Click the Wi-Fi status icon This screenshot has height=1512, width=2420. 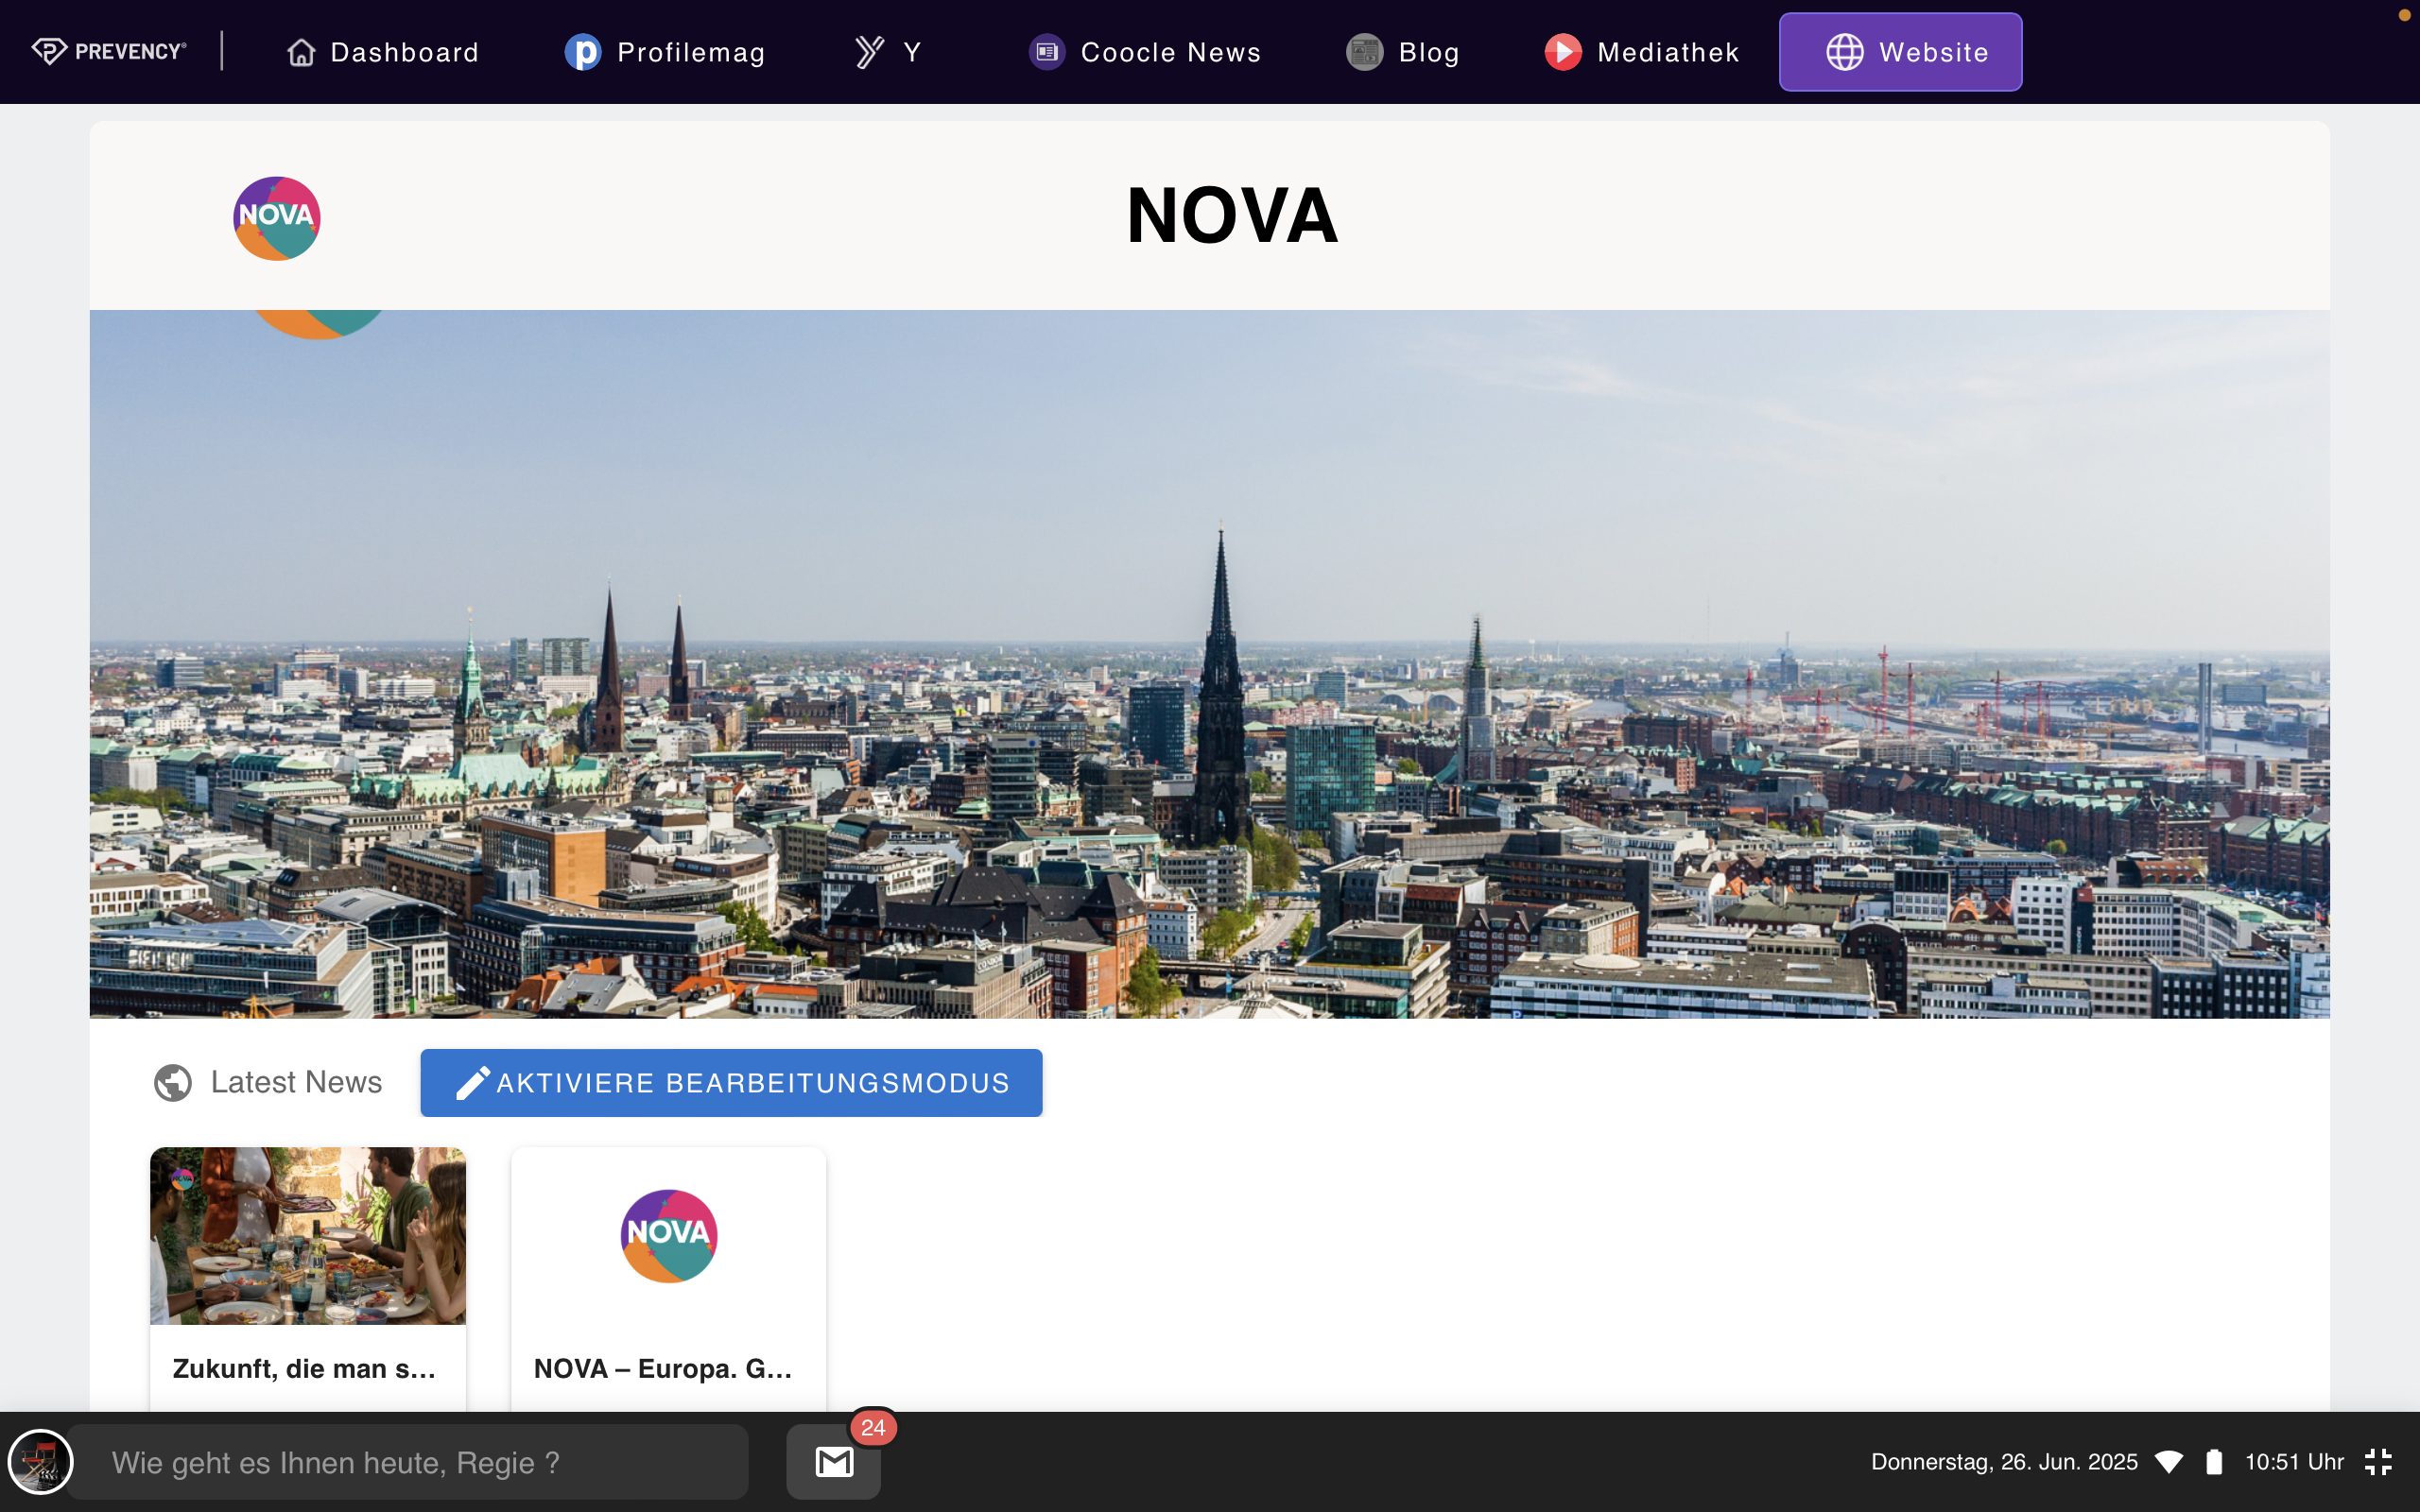(x=2168, y=1462)
